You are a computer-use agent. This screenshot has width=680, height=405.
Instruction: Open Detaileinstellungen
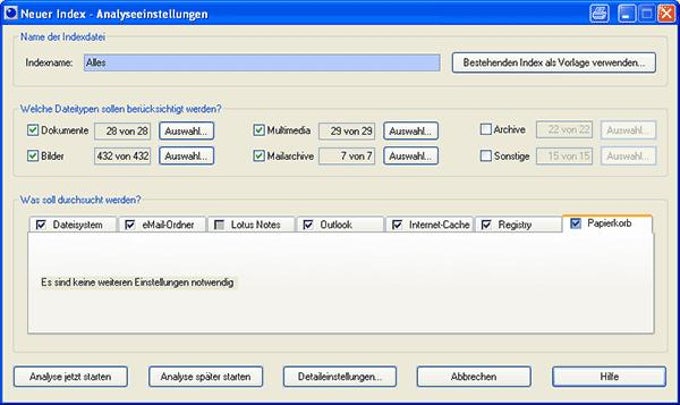(x=340, y=376)
